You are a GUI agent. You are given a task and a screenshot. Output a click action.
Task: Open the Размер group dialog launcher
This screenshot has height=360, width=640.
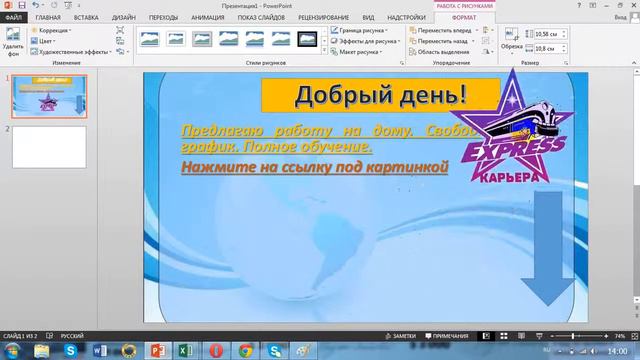[566, 63]
